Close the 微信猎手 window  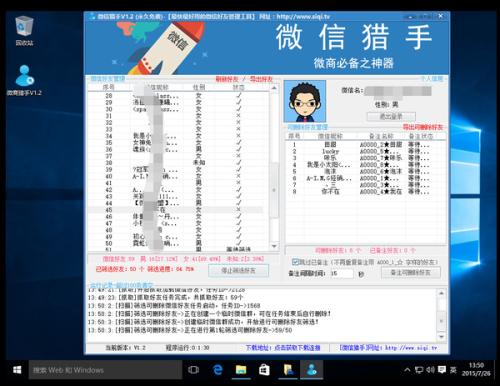441,16
